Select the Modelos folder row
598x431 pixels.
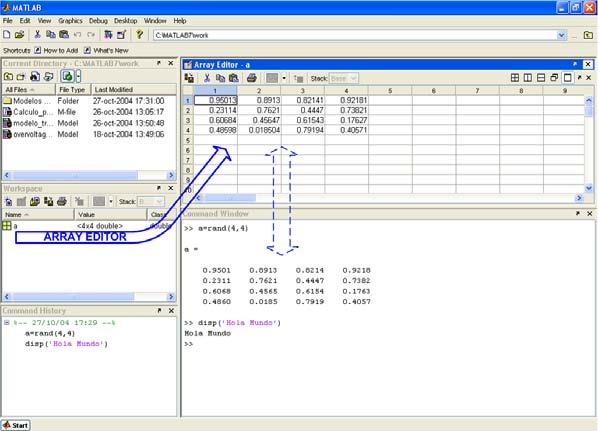pyautogui.click(x=89, y=101)
